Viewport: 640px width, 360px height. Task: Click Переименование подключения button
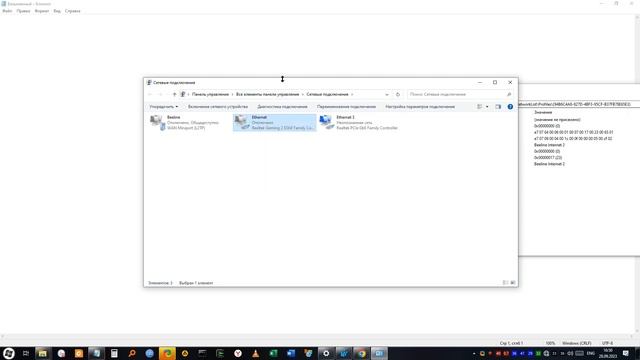[x=346, y=107]
